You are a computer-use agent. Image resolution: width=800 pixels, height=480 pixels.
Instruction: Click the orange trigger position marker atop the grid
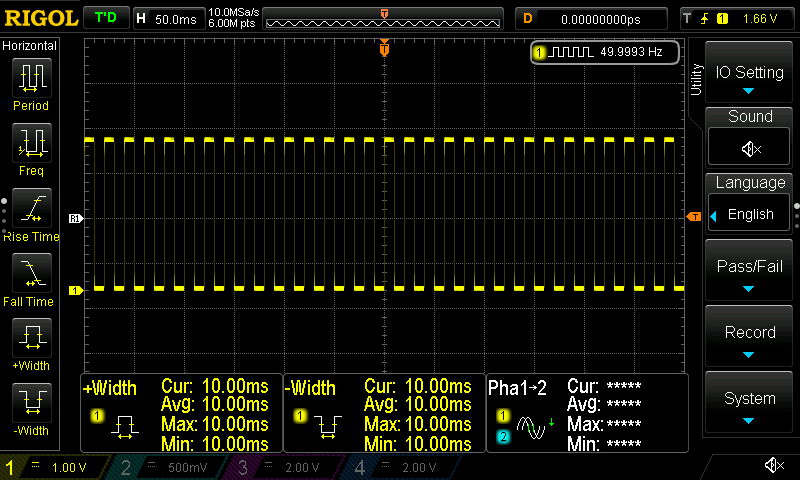384,49
